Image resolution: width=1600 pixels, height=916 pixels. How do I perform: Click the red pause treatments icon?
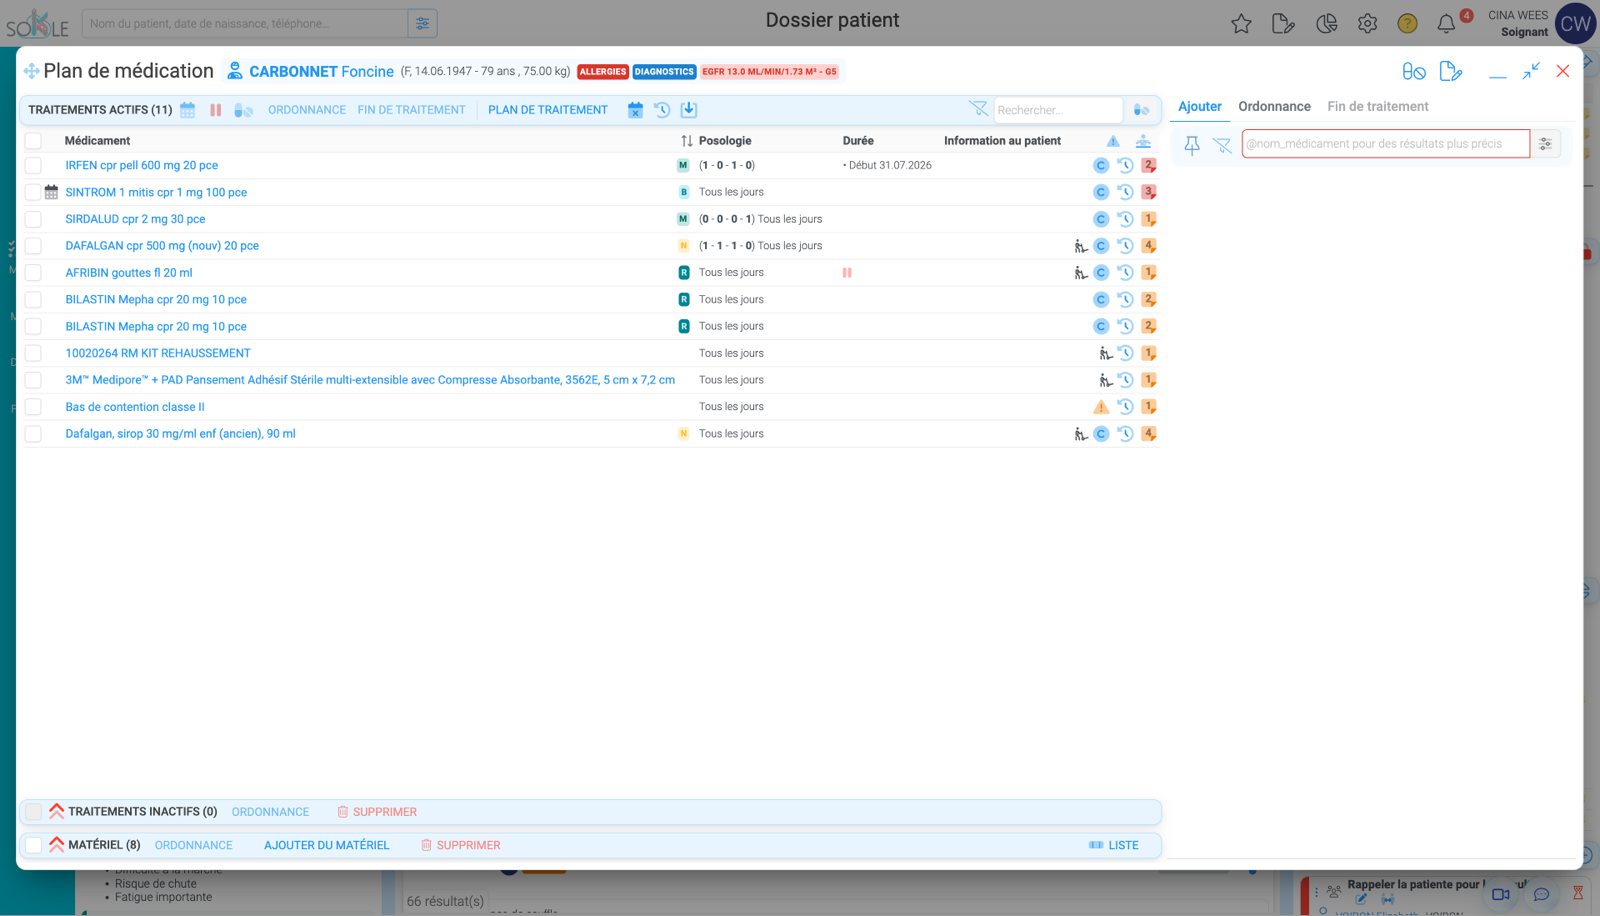click(x=215, y=110)
